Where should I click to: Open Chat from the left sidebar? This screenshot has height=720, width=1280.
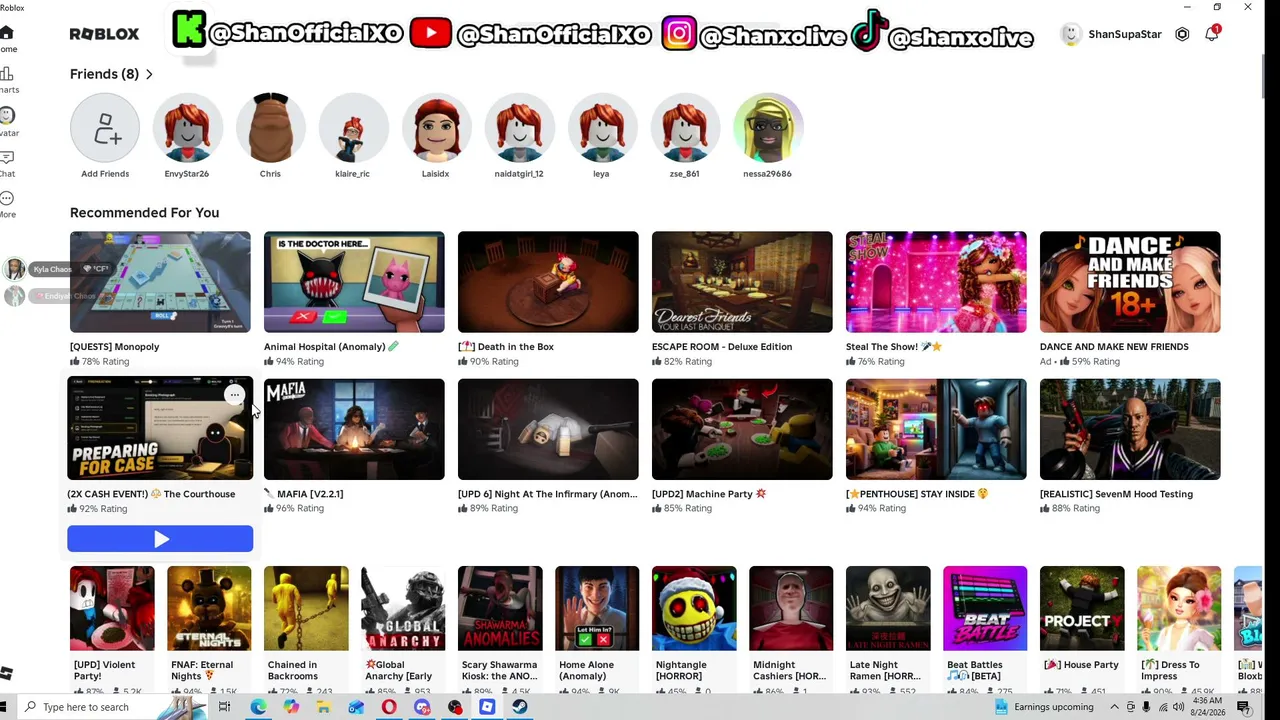tap(7, 164)
